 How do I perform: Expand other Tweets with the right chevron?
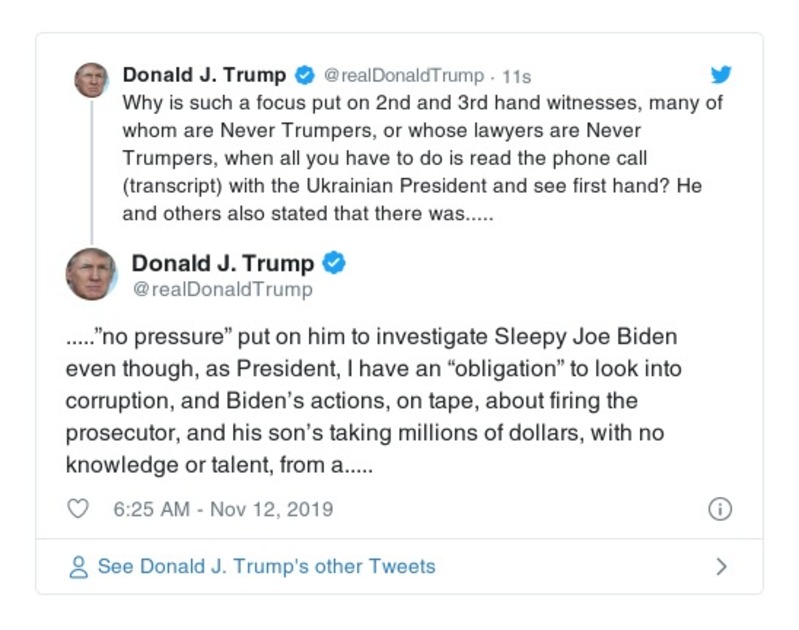722,567
